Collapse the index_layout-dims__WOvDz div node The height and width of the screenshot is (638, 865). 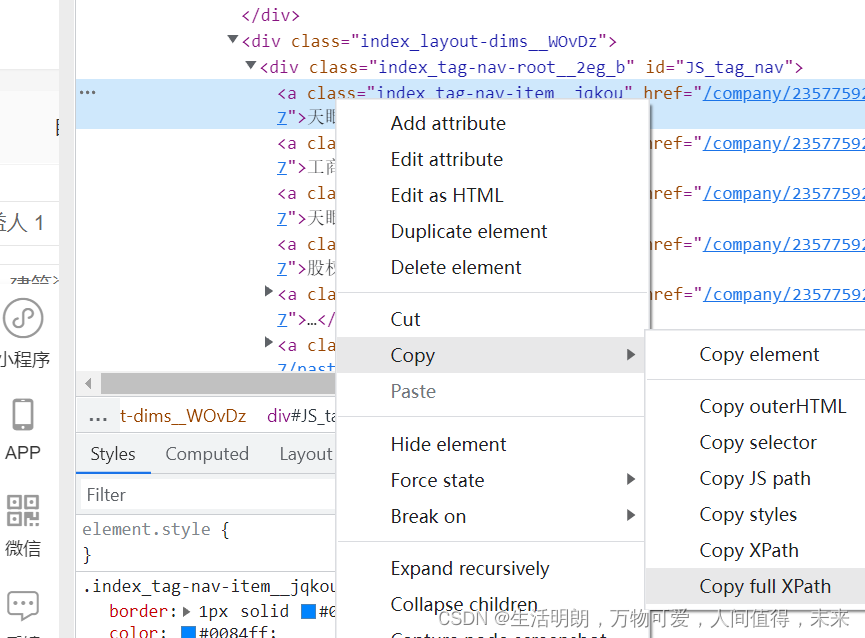[x=233, y=40]
